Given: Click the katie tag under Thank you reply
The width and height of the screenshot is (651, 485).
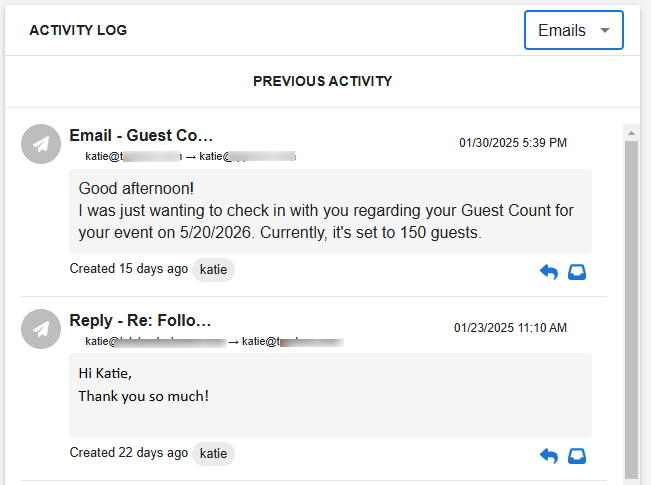Looking at the screenshot, I should click(x=213, y=454).
